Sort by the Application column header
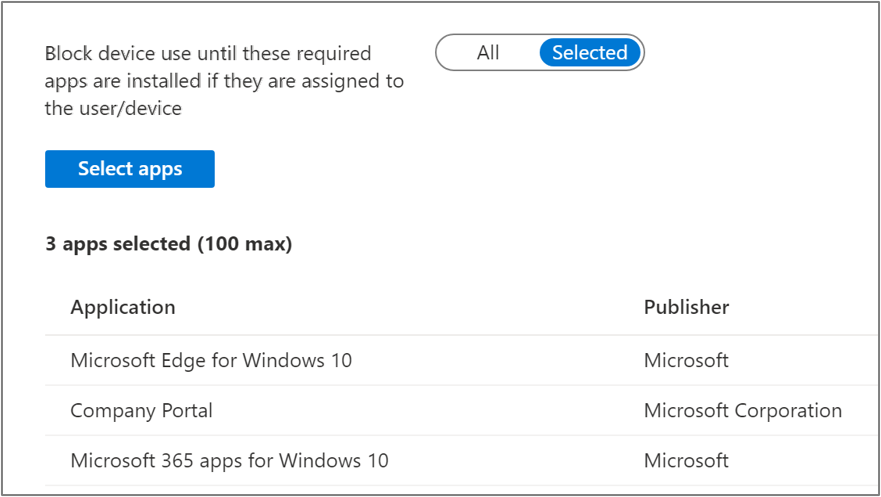This screenshot has height=497, width=881. pyautogui.click(x=123, y=307)
